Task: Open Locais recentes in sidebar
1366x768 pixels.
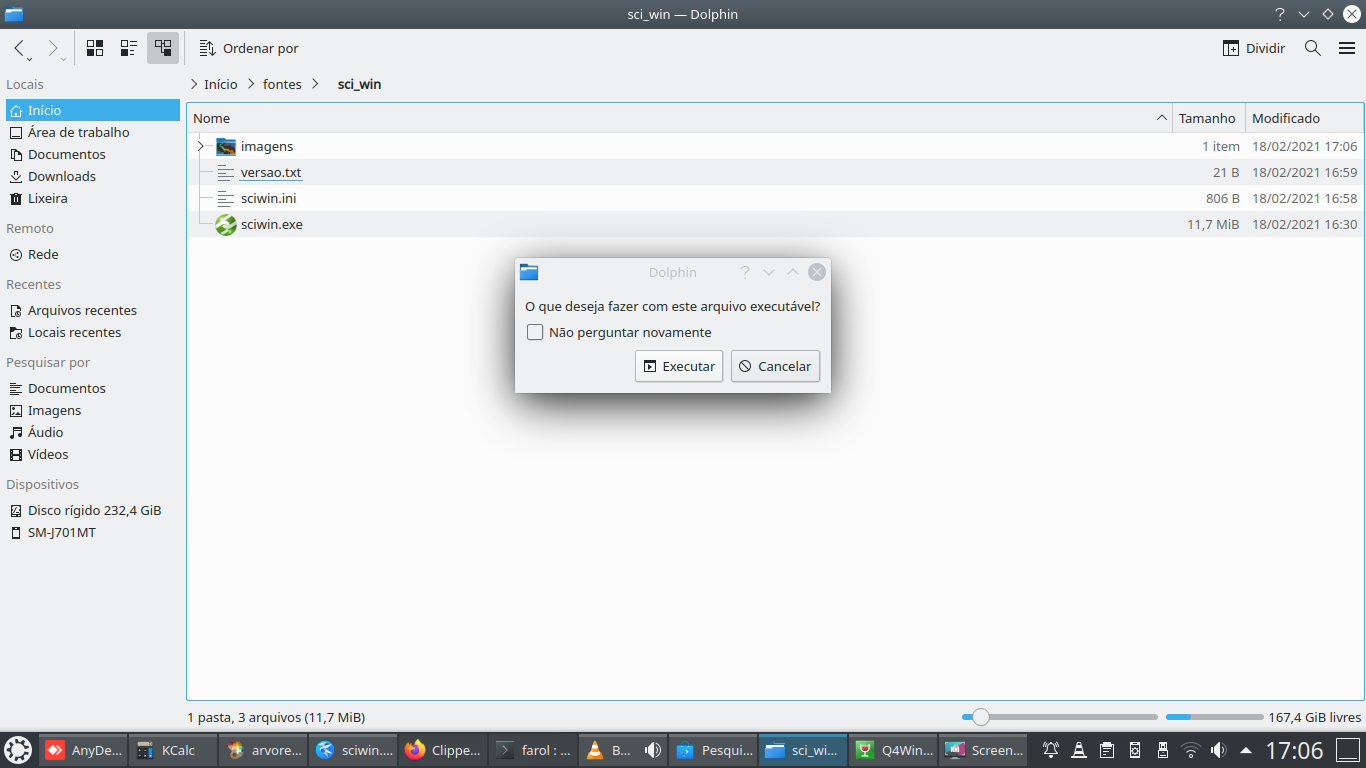Action: click(x=93, y=332)
